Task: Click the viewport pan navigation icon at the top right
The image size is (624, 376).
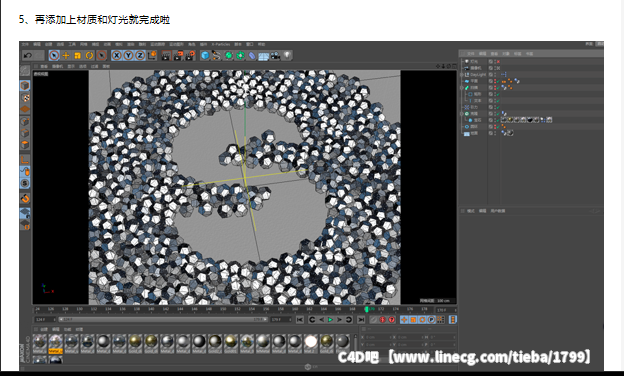Action: 438,66
